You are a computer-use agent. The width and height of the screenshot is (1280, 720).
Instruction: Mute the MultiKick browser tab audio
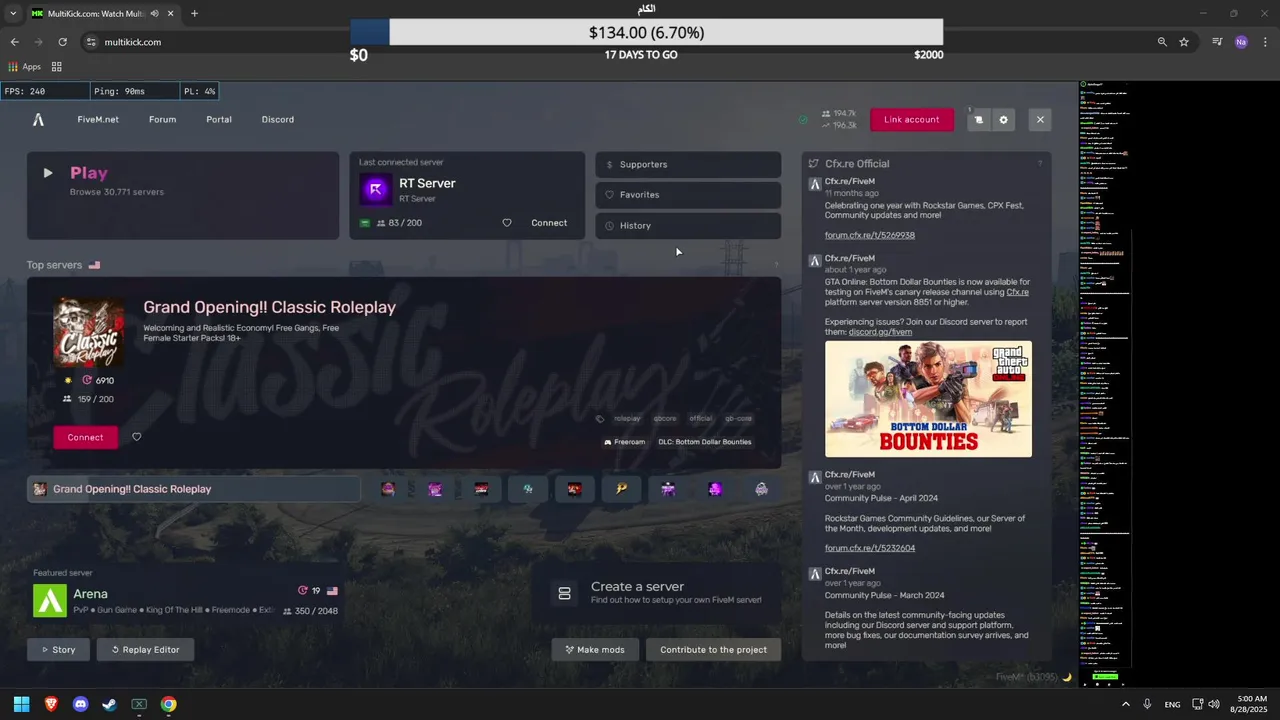154,14
